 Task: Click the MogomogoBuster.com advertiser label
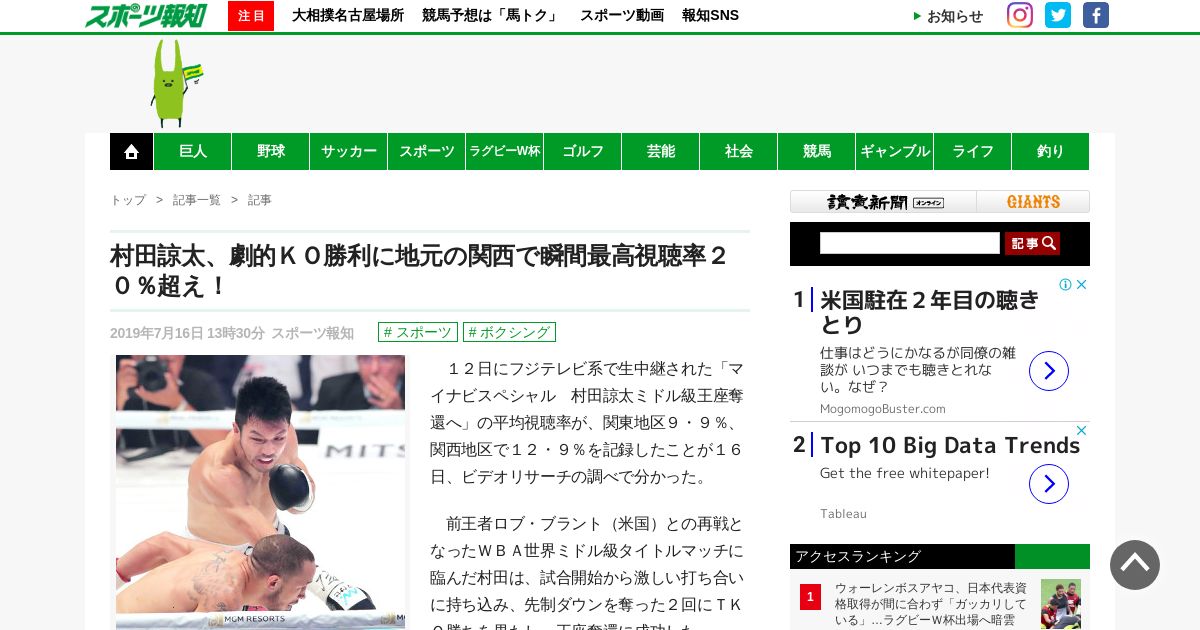[882, 409]
